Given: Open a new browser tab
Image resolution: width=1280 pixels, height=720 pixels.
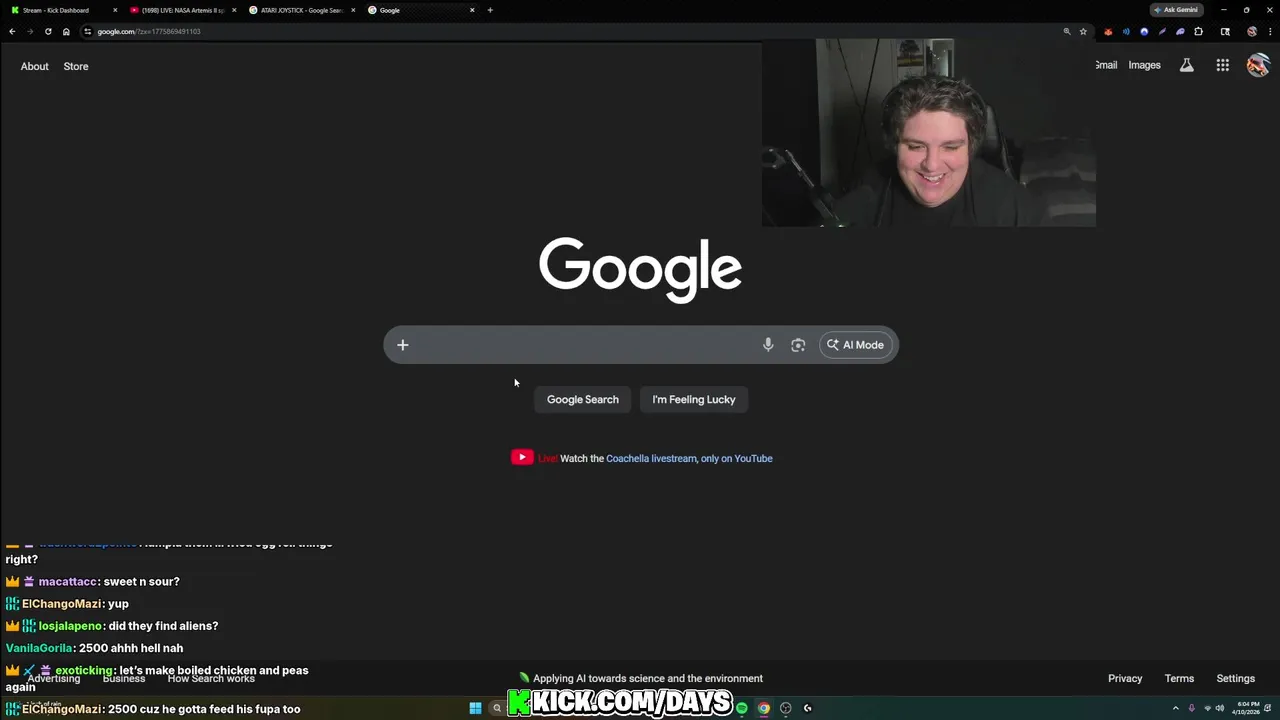Looking at the screenshot, I should pyautogui.click(x=490, y=10).
